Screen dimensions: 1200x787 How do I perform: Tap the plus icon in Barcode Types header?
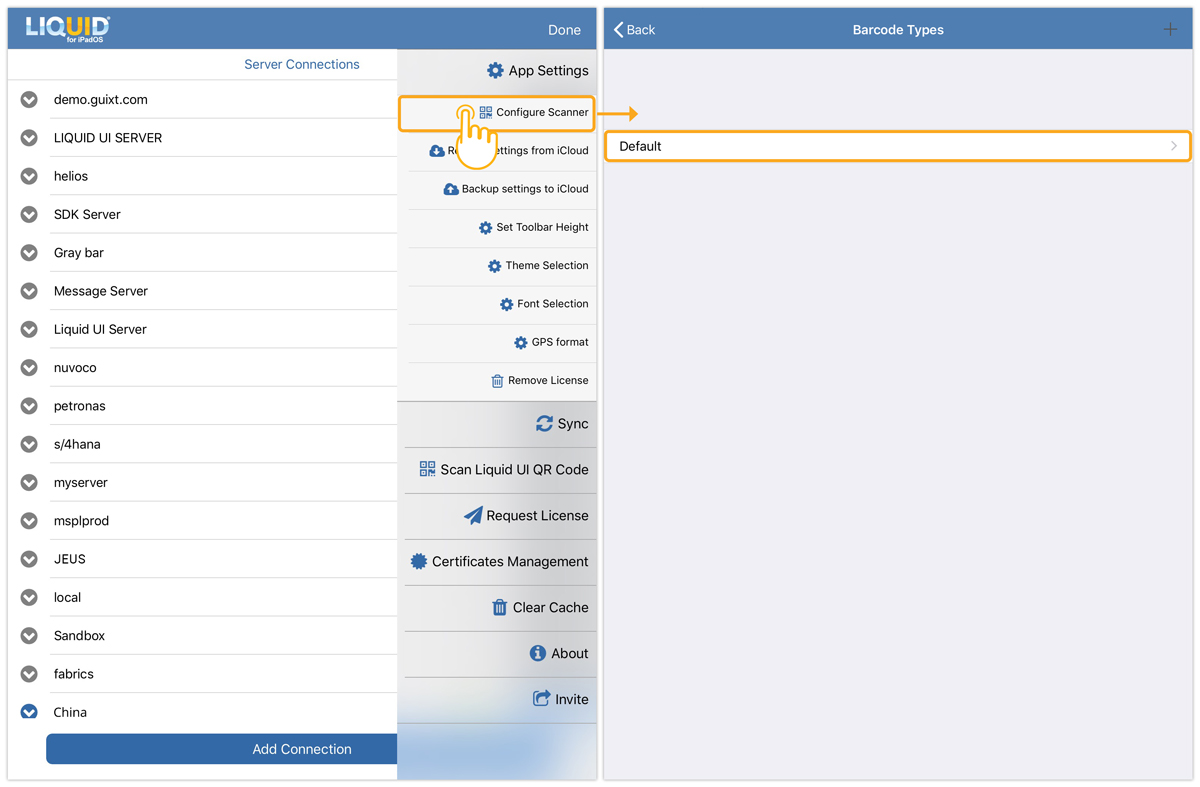[1169, 30]
